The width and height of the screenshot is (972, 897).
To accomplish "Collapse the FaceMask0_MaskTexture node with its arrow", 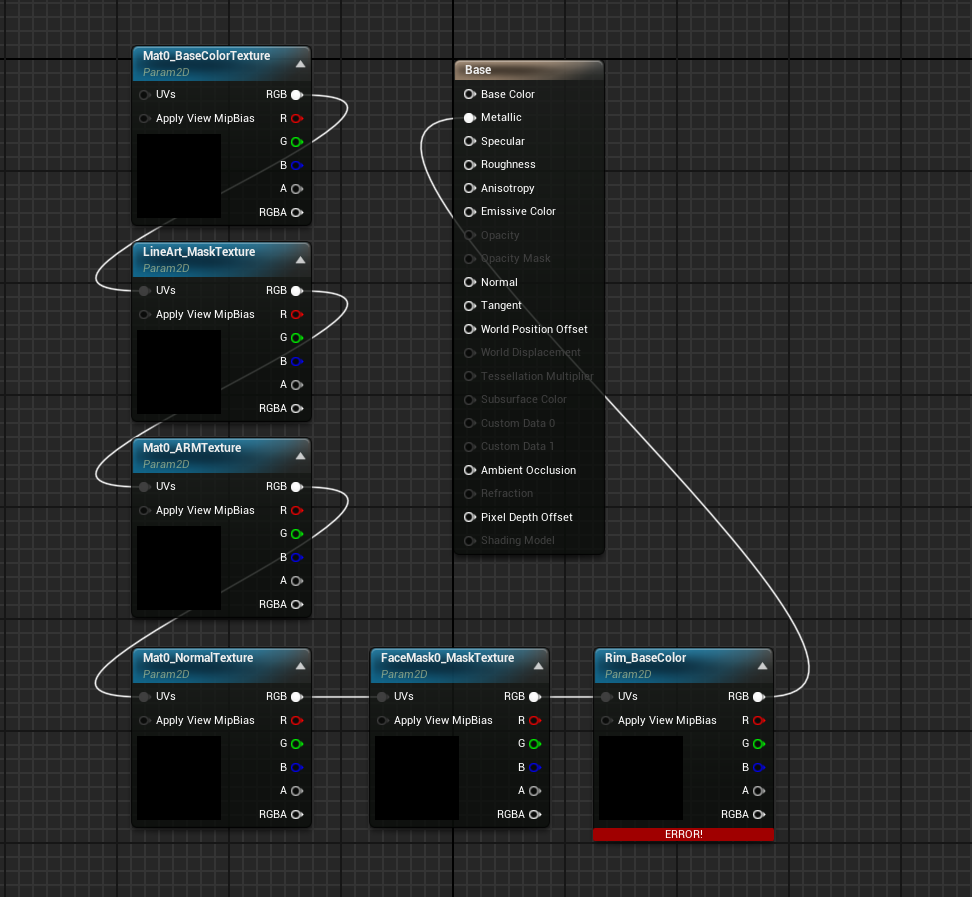I will point(539,666).
